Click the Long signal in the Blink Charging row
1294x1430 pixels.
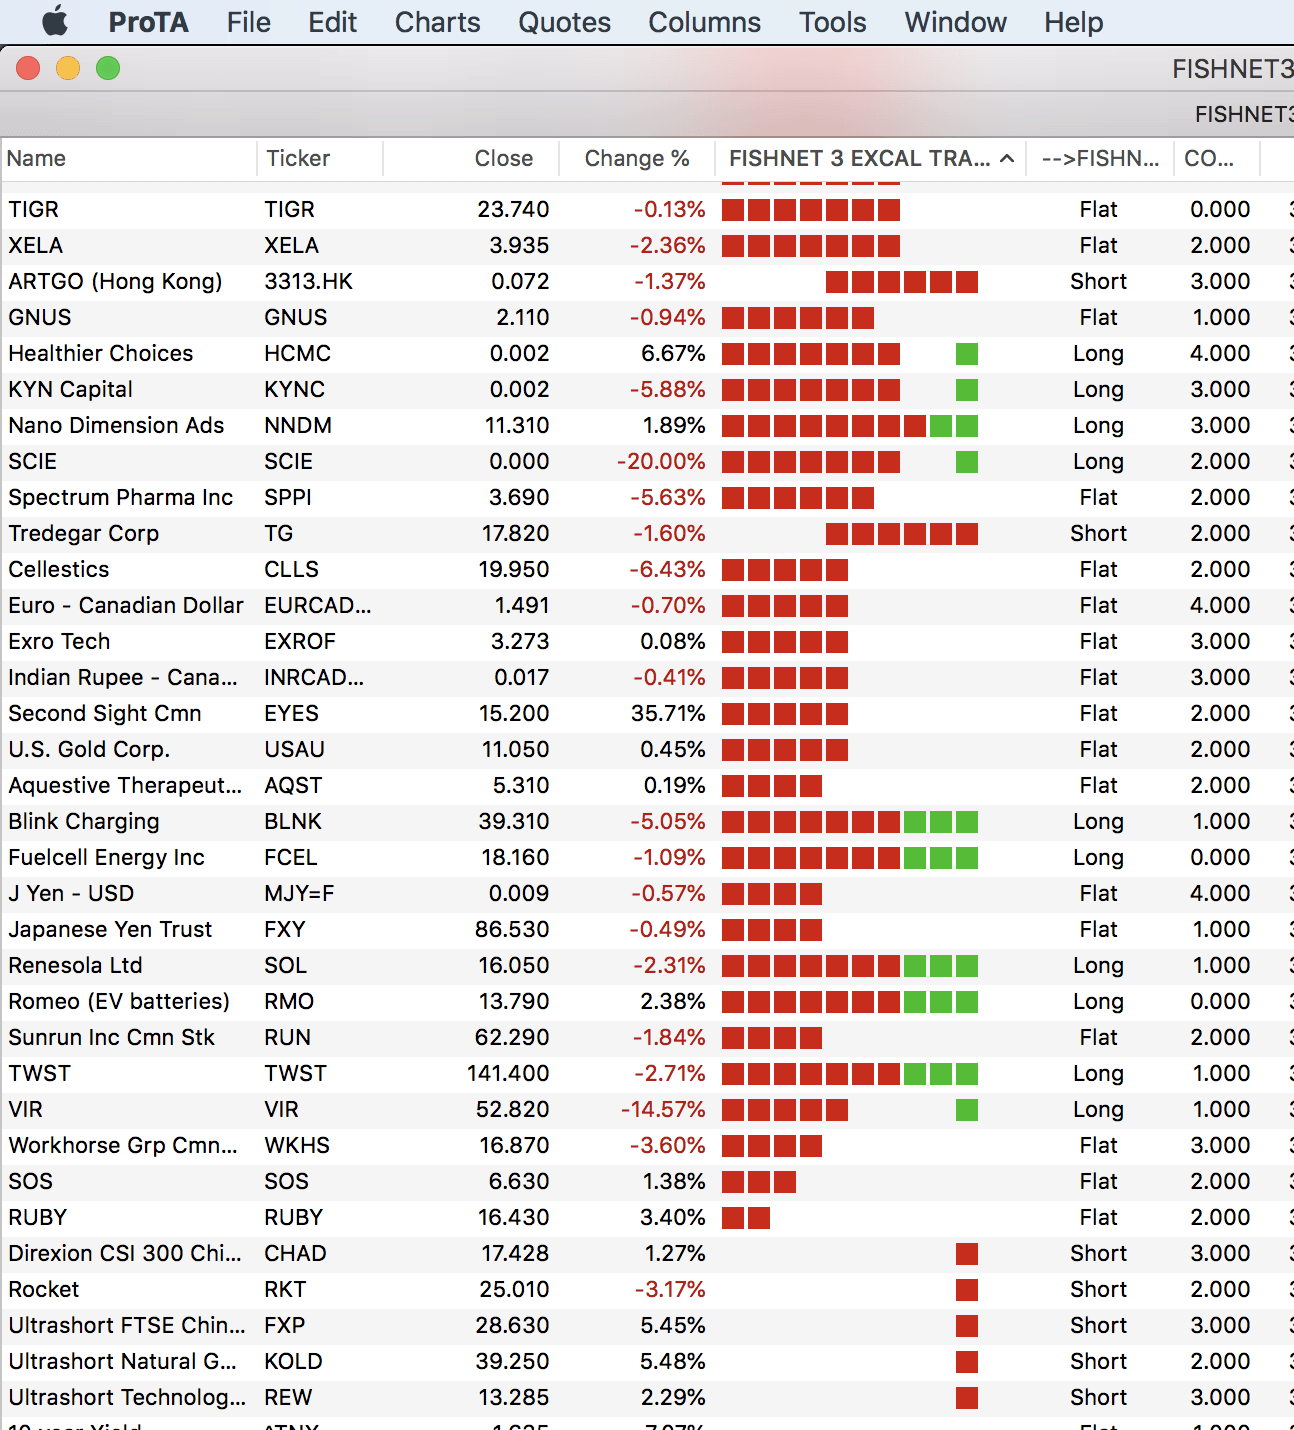(x=1098, y=822)
